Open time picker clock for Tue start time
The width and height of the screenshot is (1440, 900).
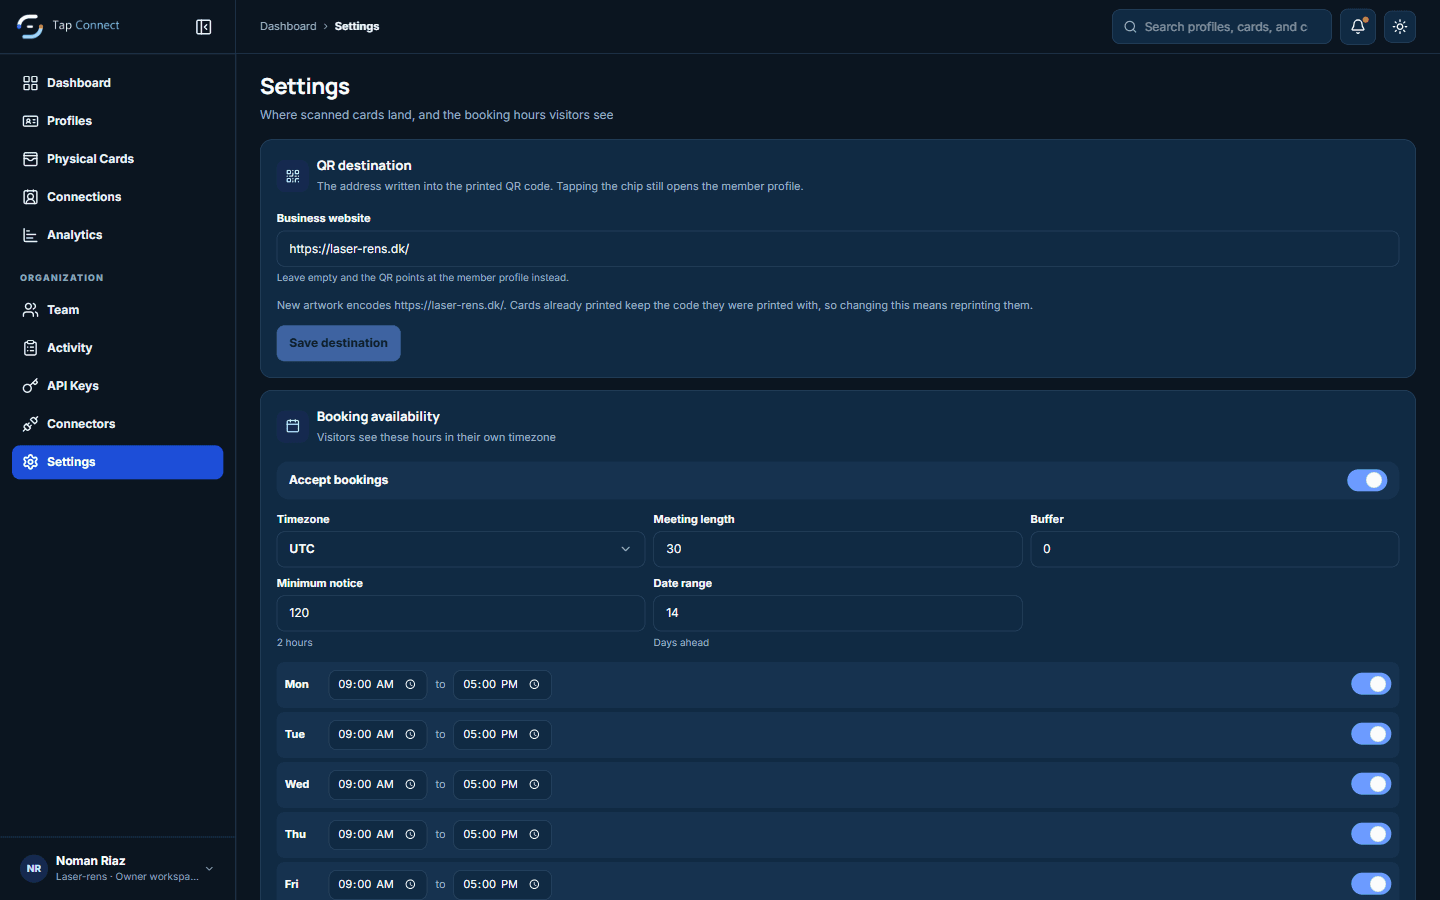point(410,735)
